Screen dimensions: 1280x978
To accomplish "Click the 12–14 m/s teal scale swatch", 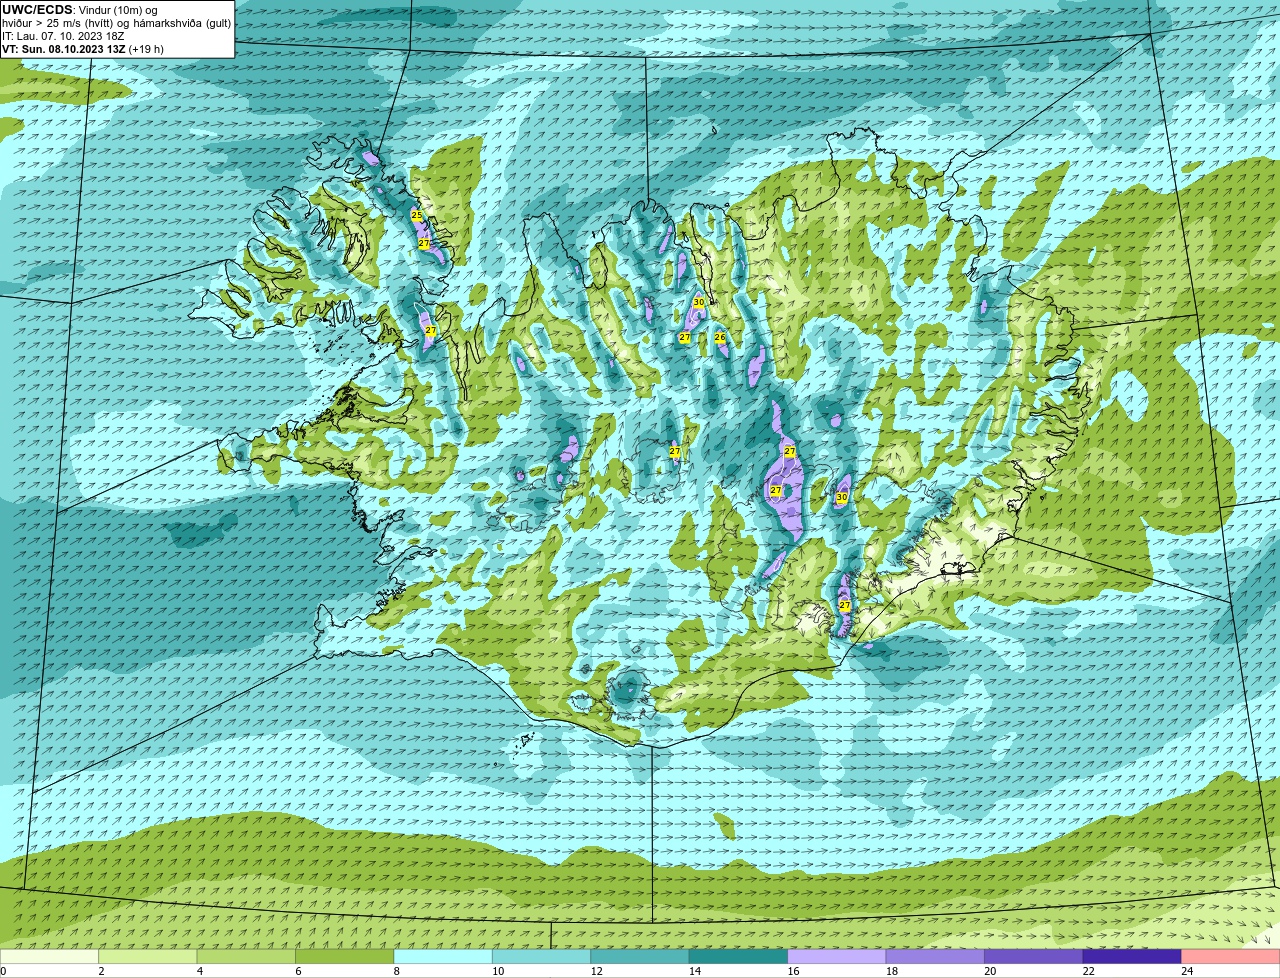I will pyautogui.click(x=641, y=956).
